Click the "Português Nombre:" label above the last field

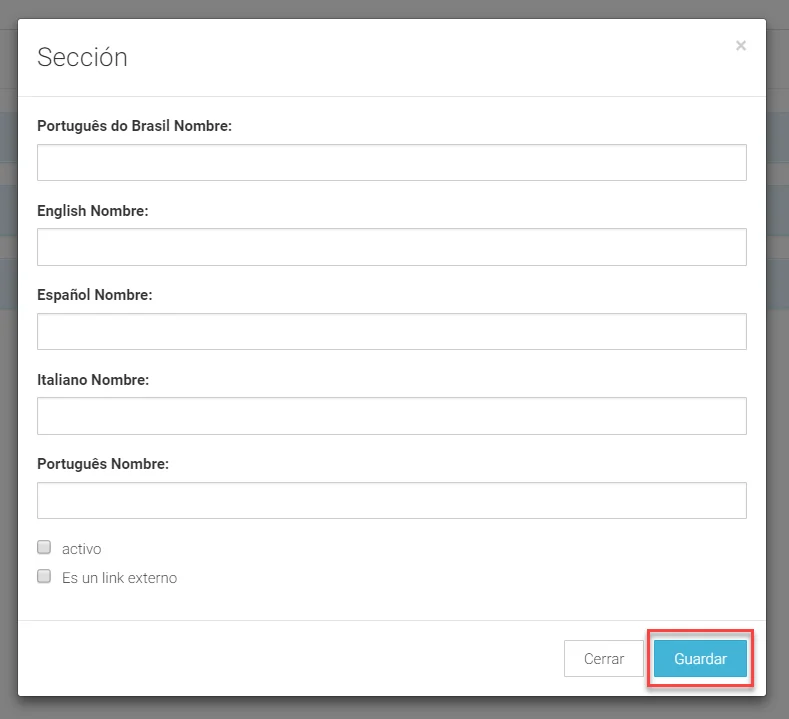(103, 464)
